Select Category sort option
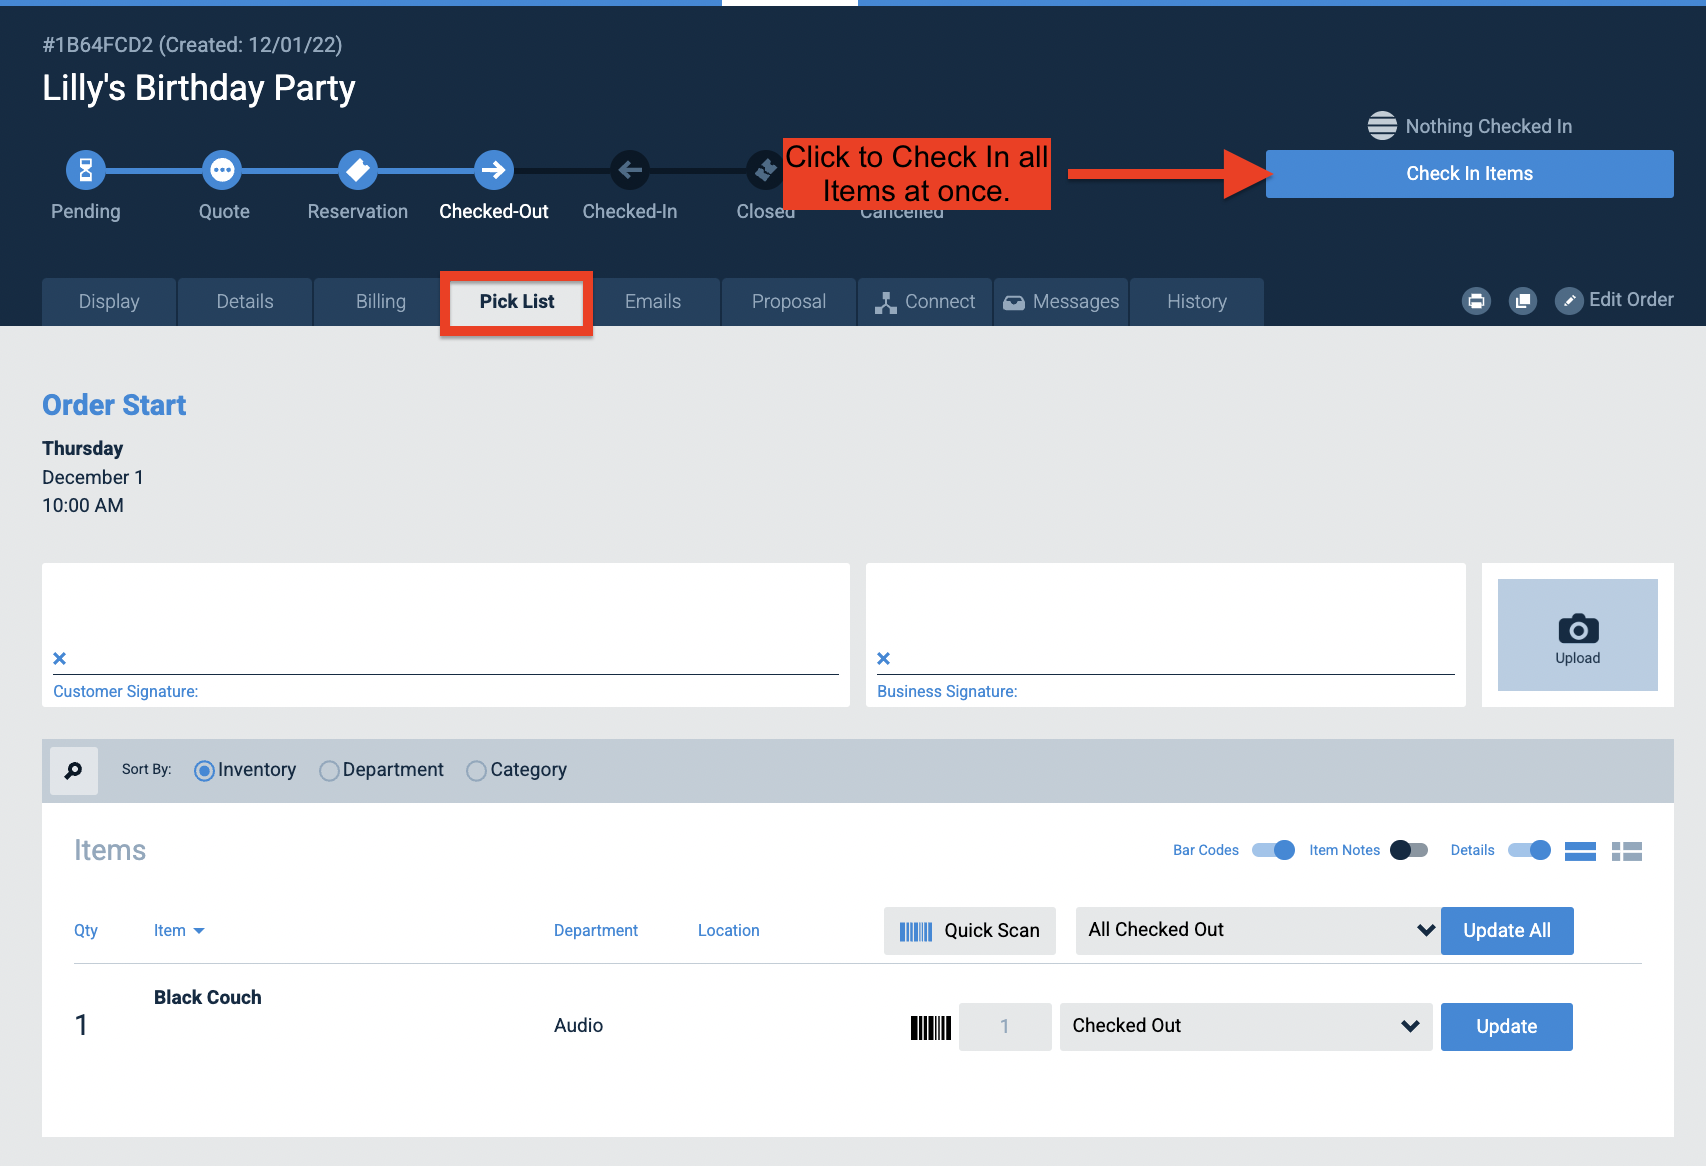Image resolution: width=1706 pixels, height=1166 pixels. [x=476, y=771]
